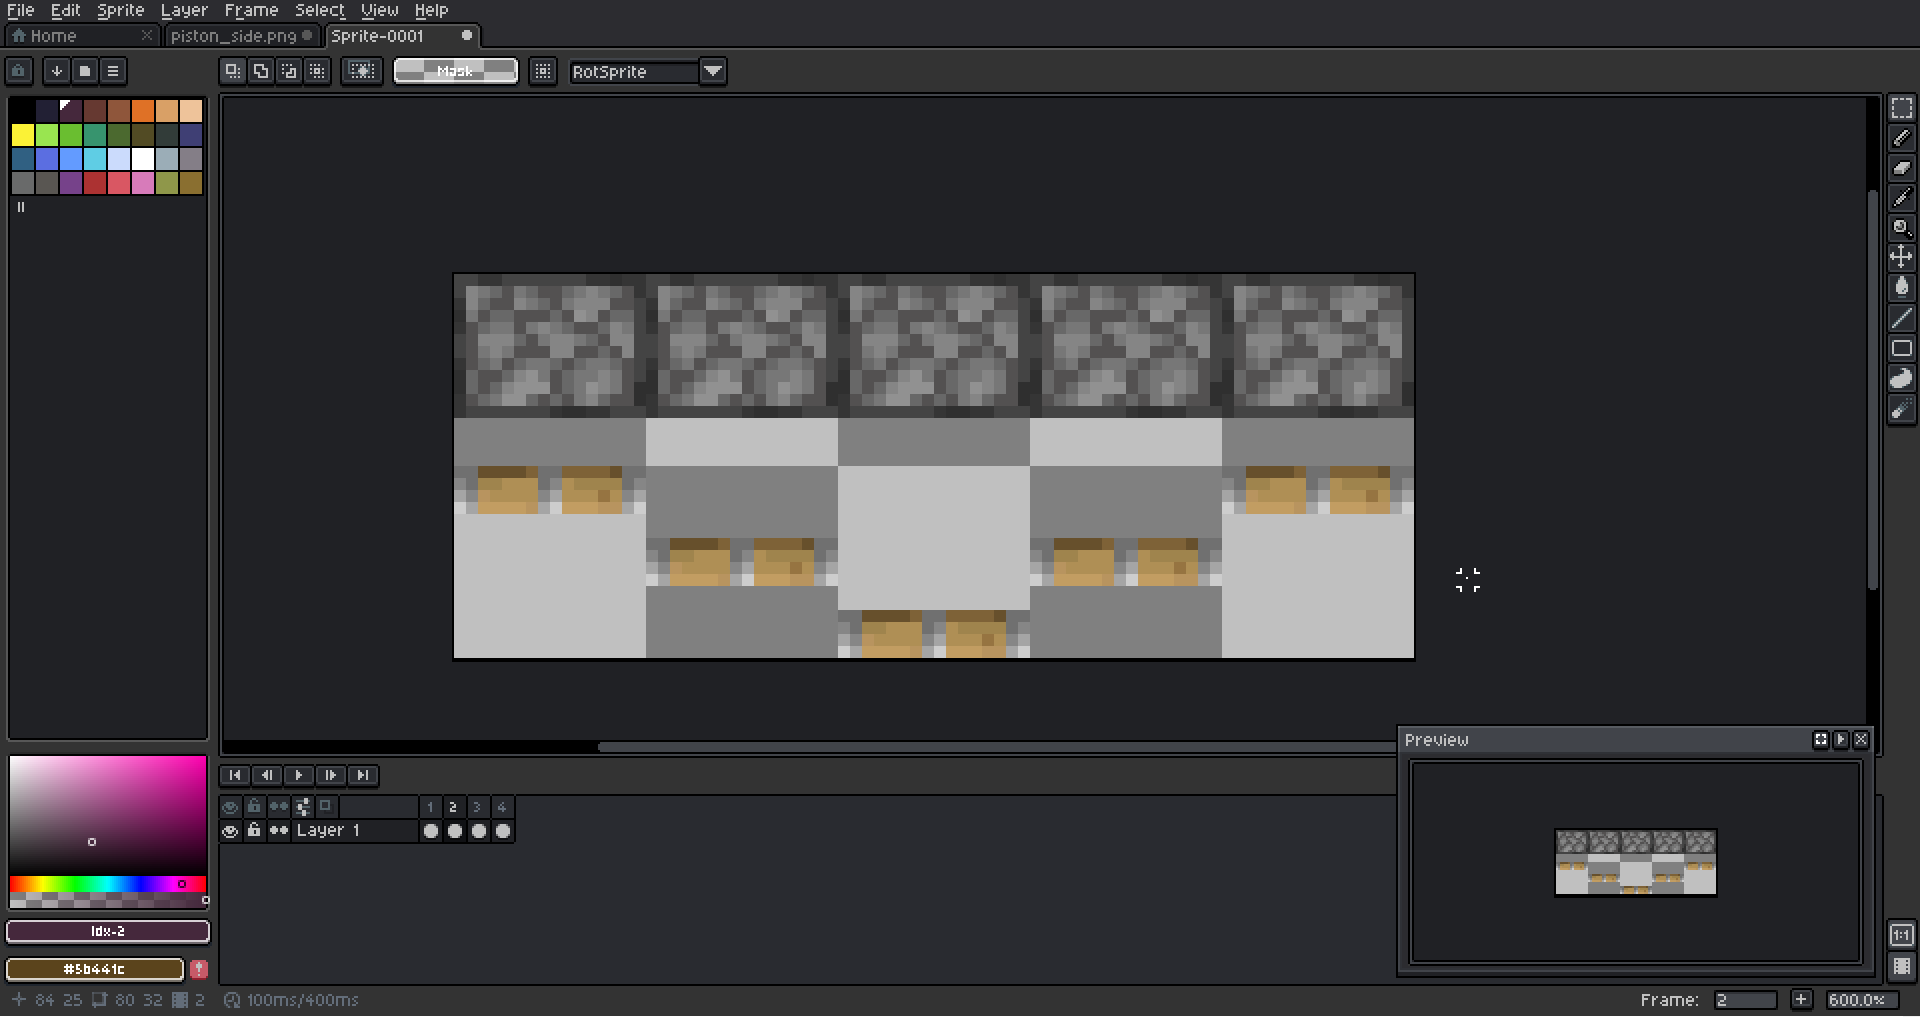Click the color warning icon beside #5b441c

pos(199,969)
